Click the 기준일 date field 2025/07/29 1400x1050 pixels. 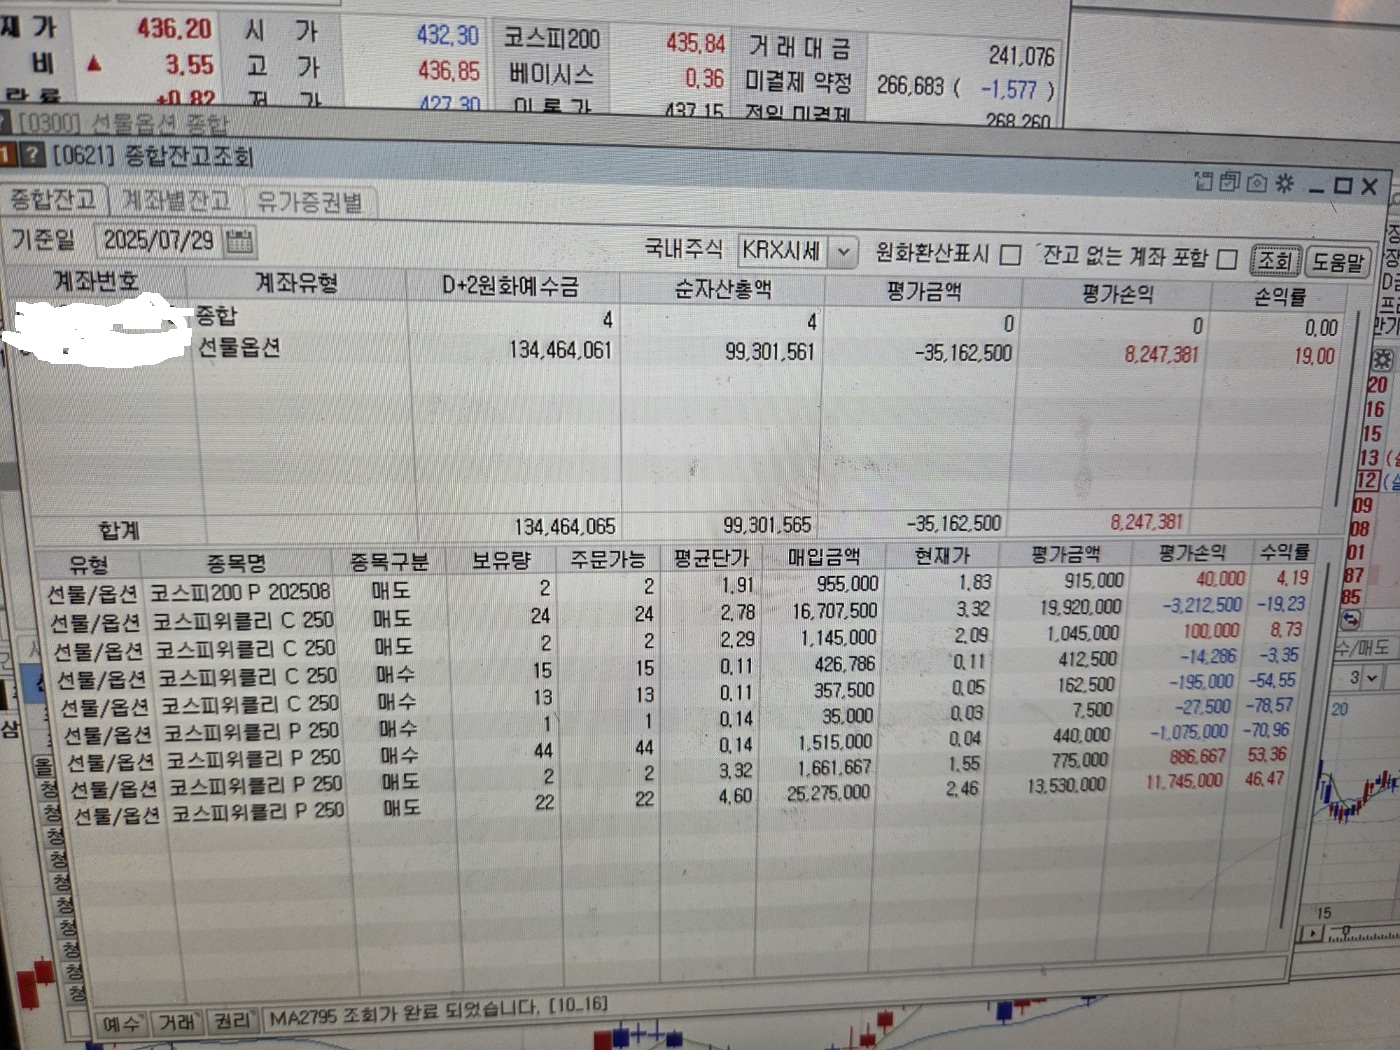(160, 240)
